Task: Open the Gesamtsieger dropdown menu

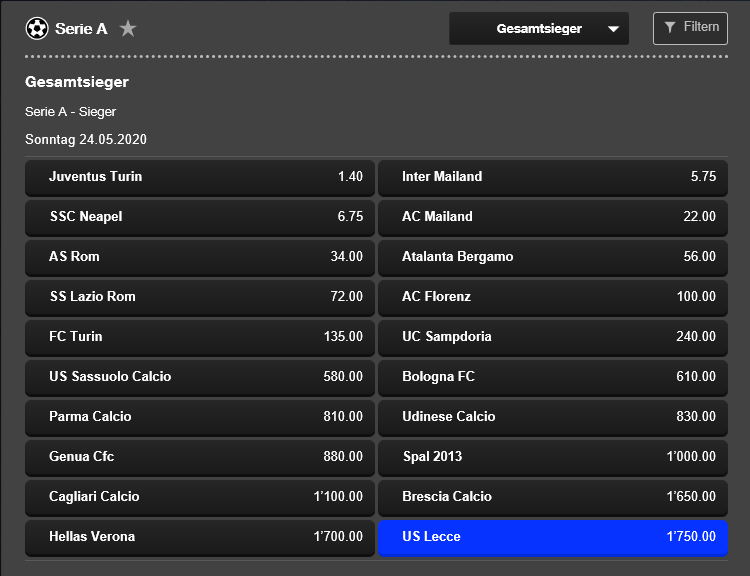Action: (539, 29)
